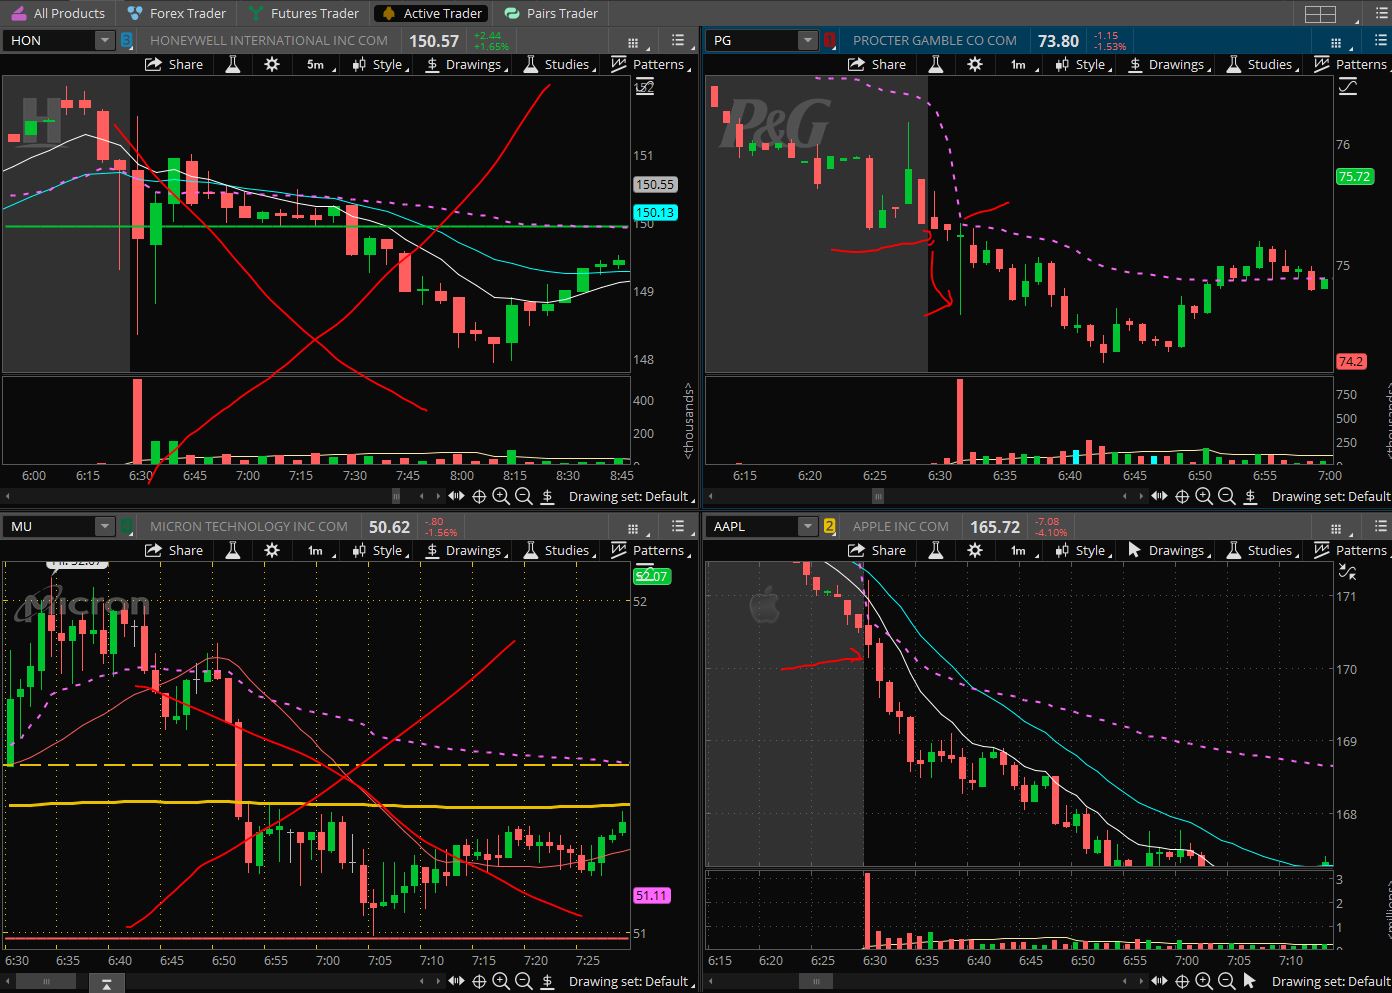Select the pointer cursor icon below the AAPL chart
The image size is (1392, 993).
[x=1249, y=981]
